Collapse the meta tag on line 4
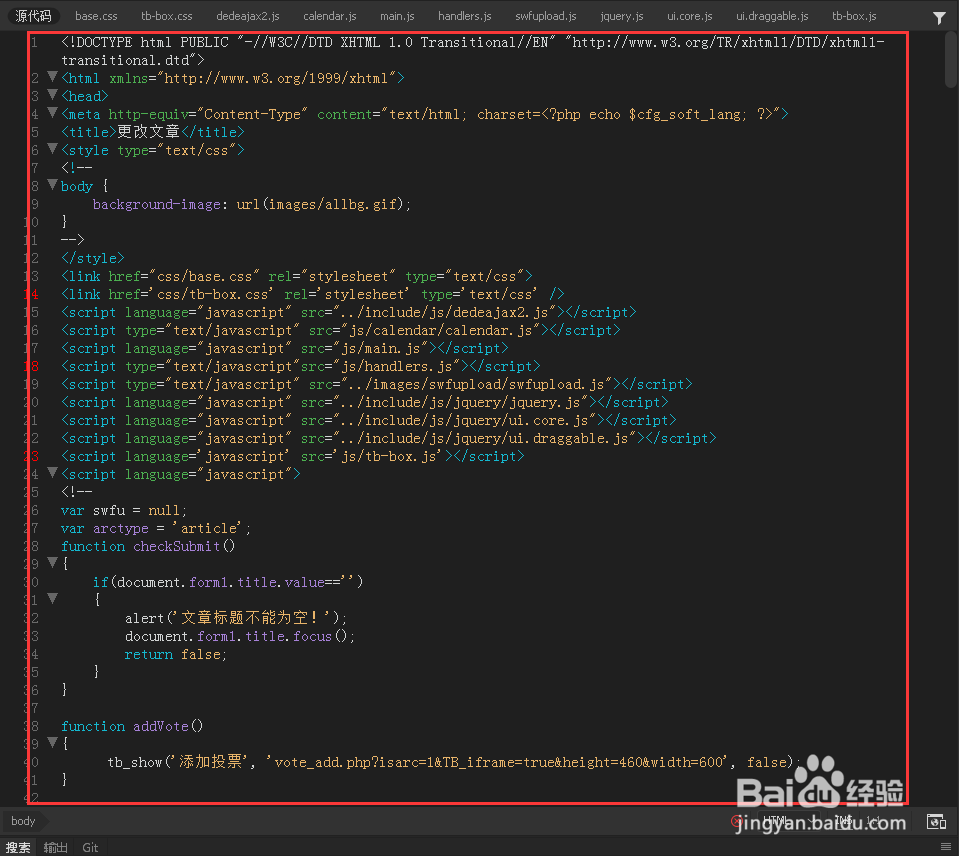 coord(53,112)
